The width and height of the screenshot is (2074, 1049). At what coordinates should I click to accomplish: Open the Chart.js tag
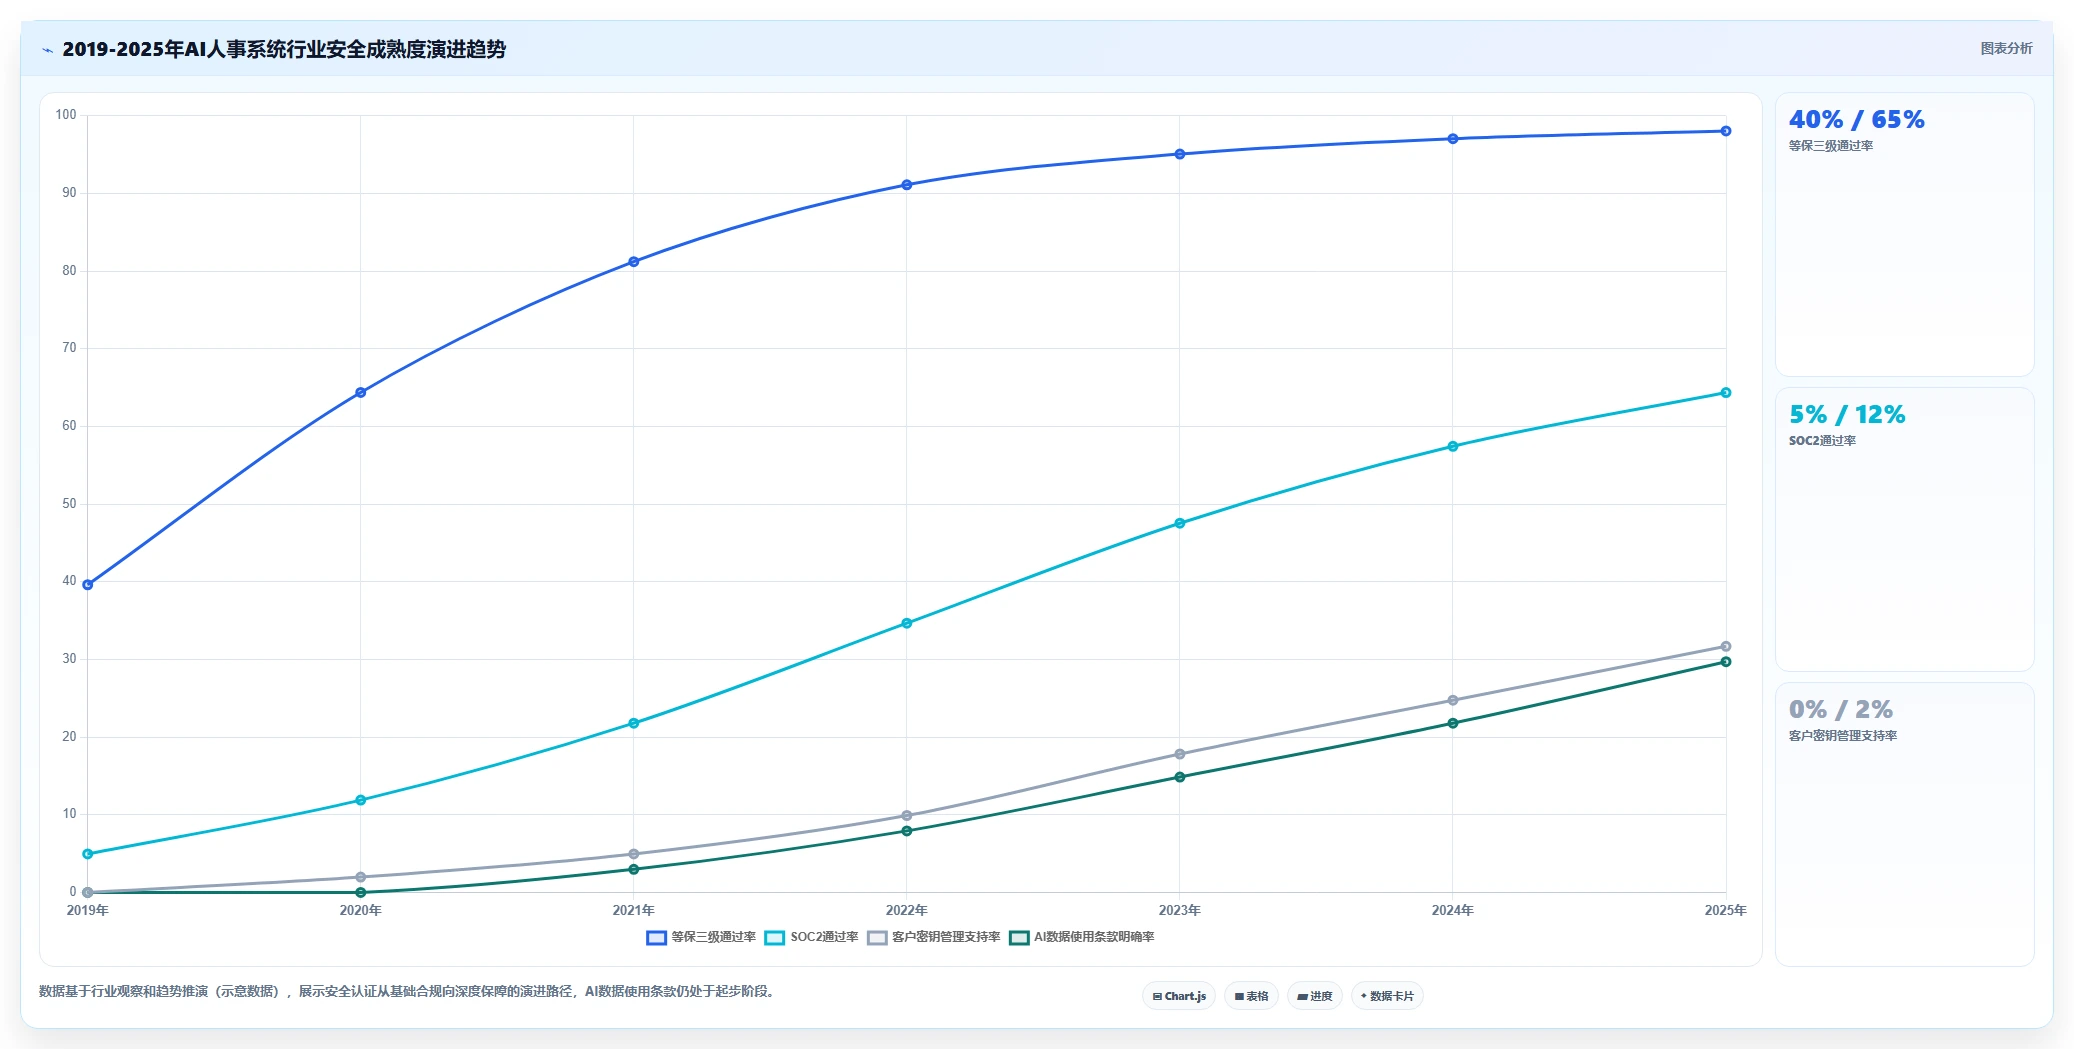click(1179, 996)
